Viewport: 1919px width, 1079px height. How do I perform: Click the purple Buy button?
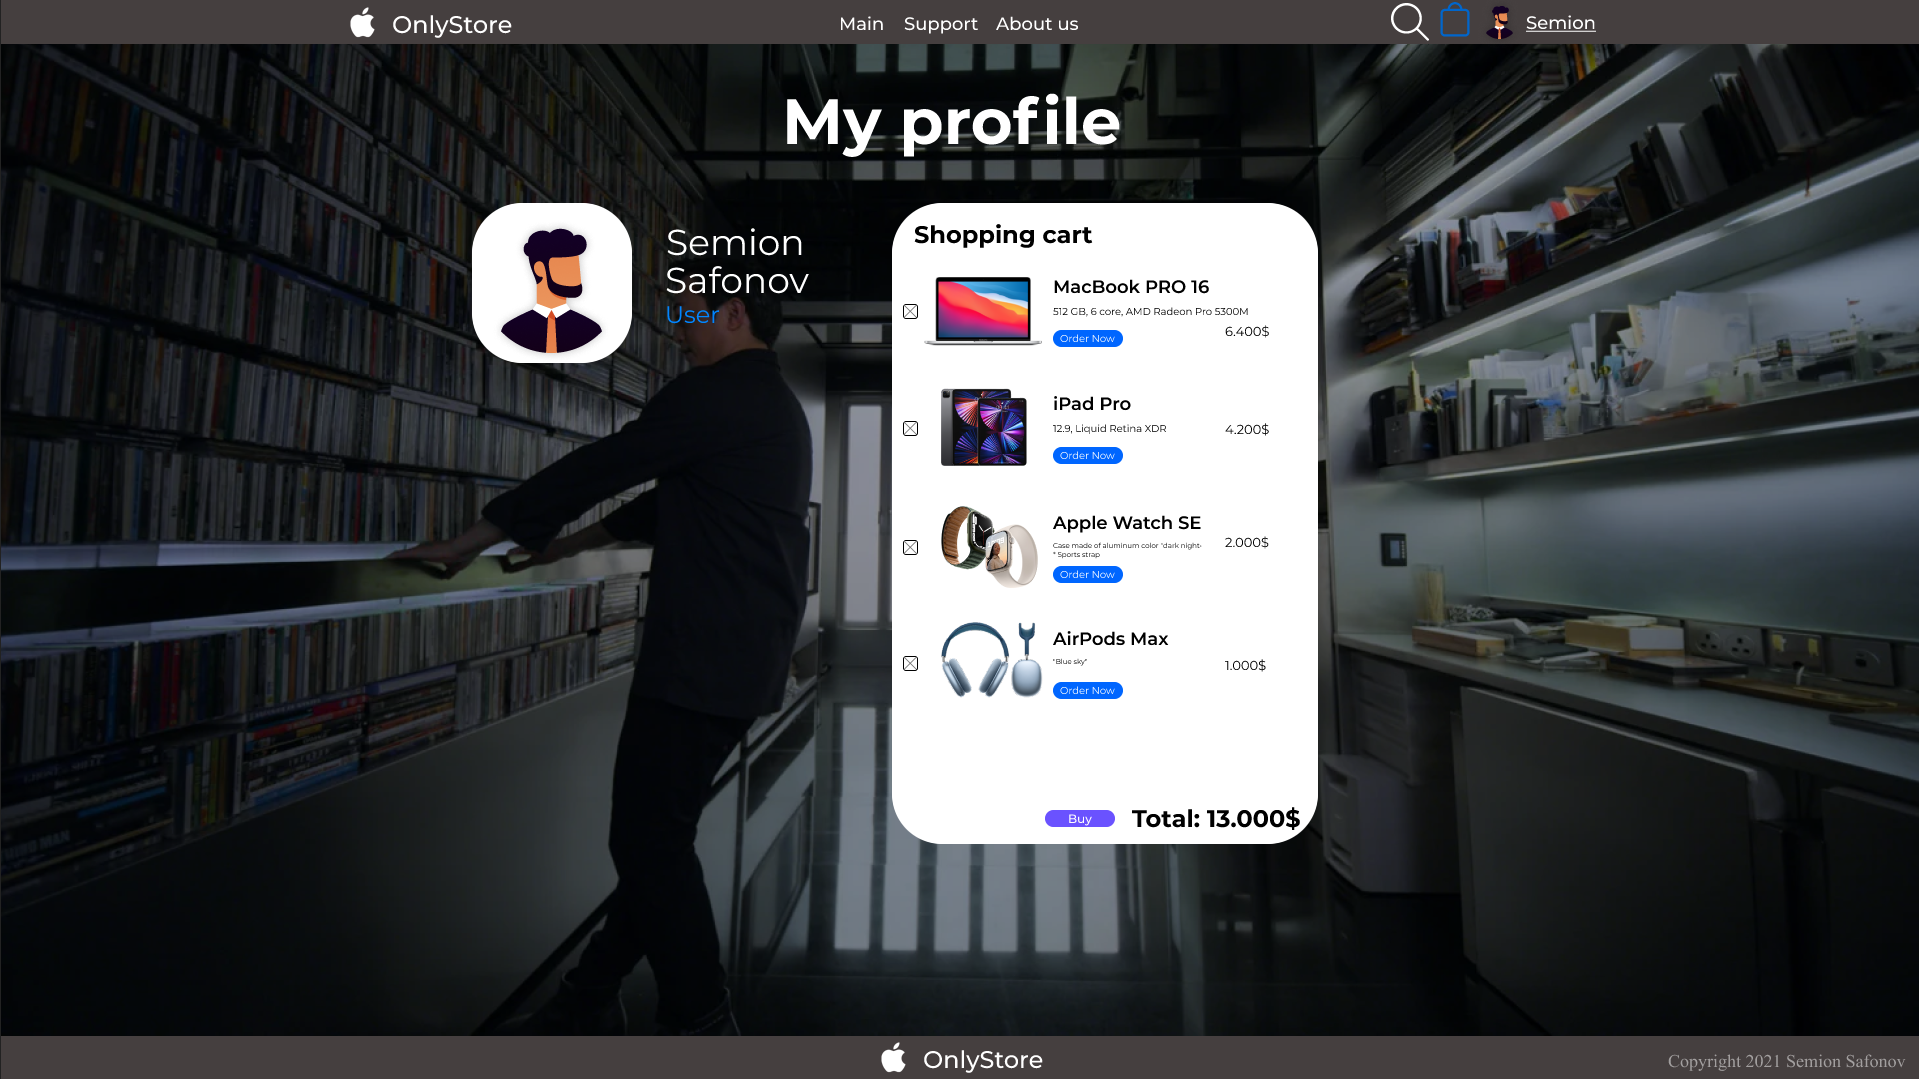click(1080, 819)
